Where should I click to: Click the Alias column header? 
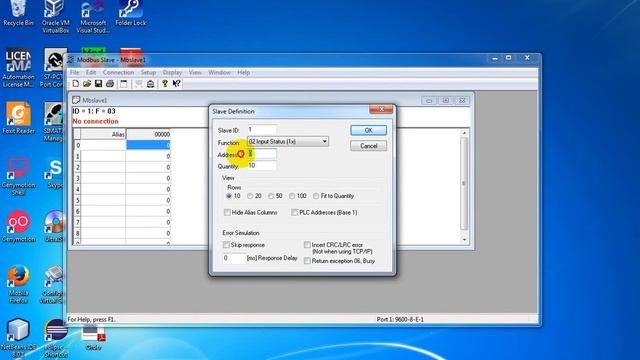[103, 134]
